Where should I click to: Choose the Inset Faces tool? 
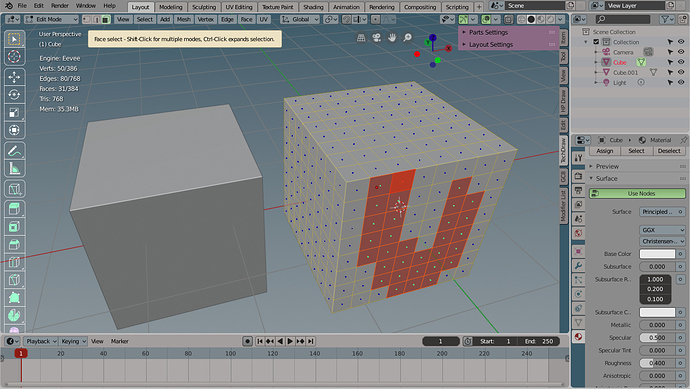pyautogui.click(x=14, y=227)
